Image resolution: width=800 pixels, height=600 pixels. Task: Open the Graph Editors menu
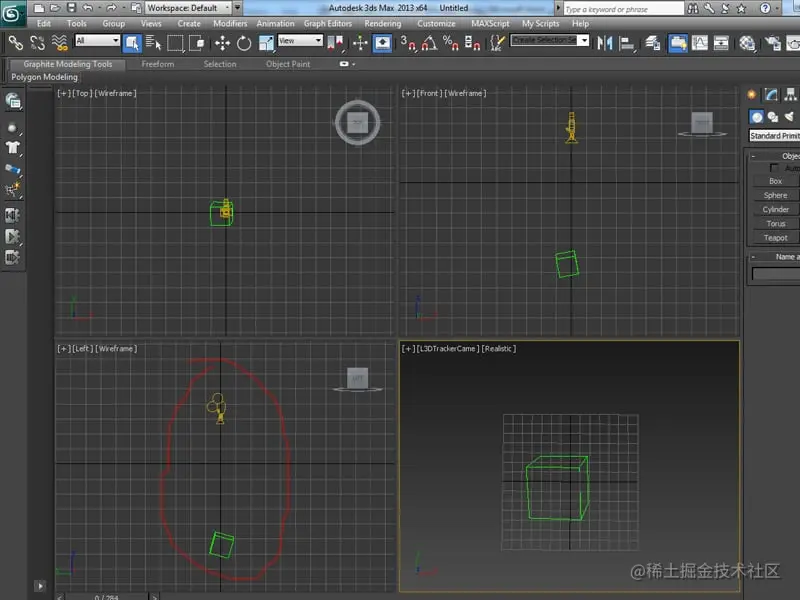(328, 23)
